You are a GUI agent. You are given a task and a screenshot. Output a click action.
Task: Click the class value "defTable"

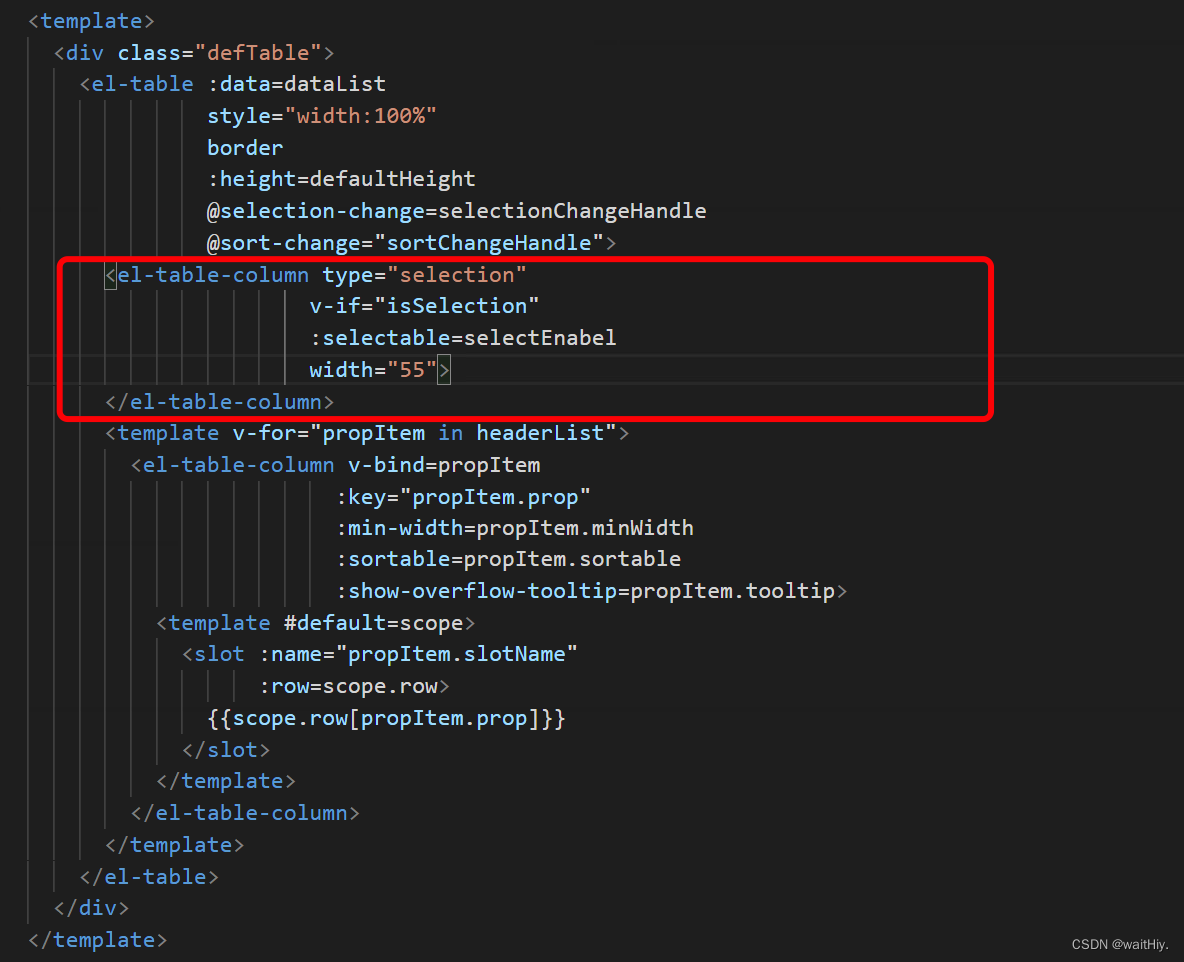258,53
